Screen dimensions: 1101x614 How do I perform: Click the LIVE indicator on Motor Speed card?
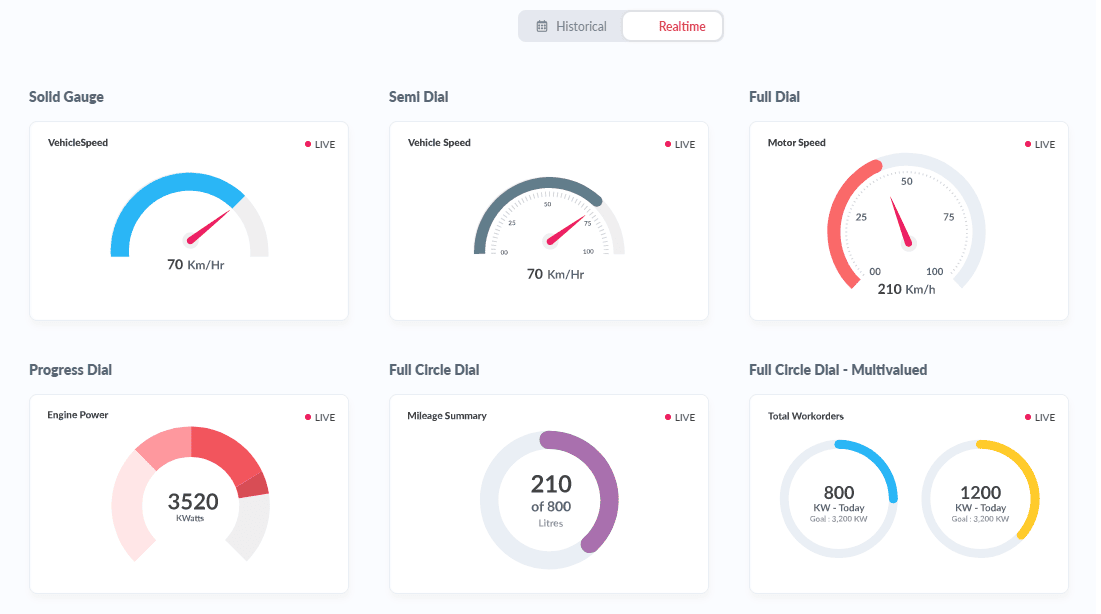coord(1040,144)
